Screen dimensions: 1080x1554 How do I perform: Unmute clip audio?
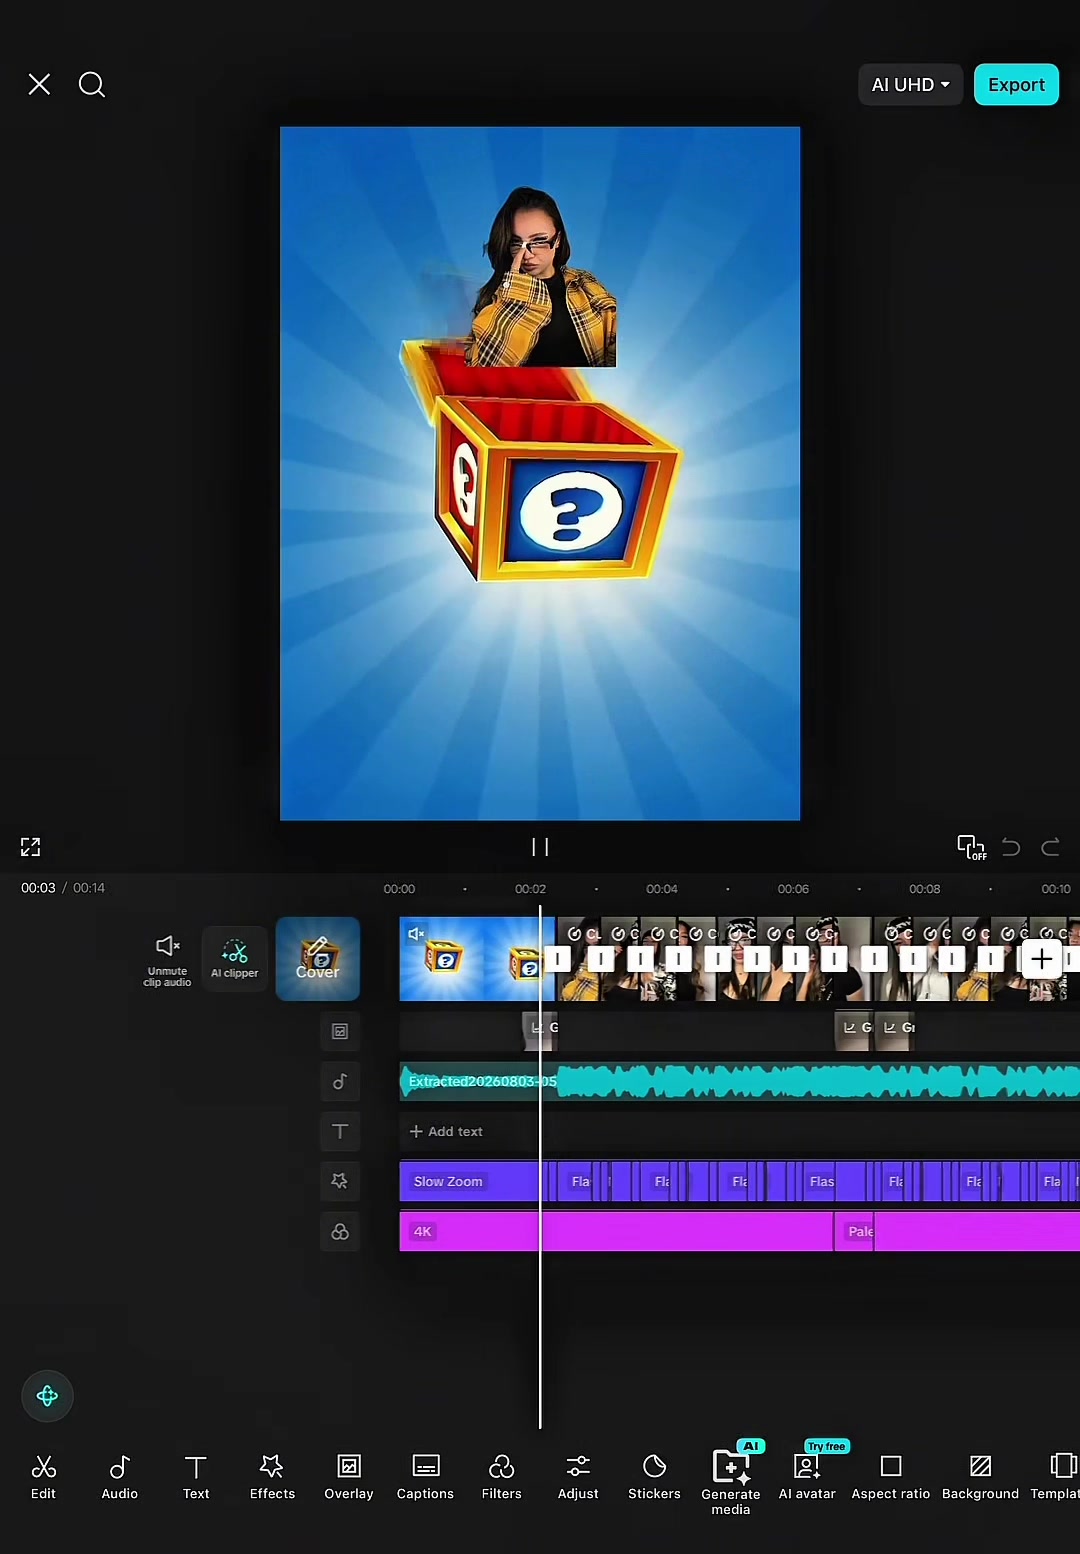coord(167,960)
